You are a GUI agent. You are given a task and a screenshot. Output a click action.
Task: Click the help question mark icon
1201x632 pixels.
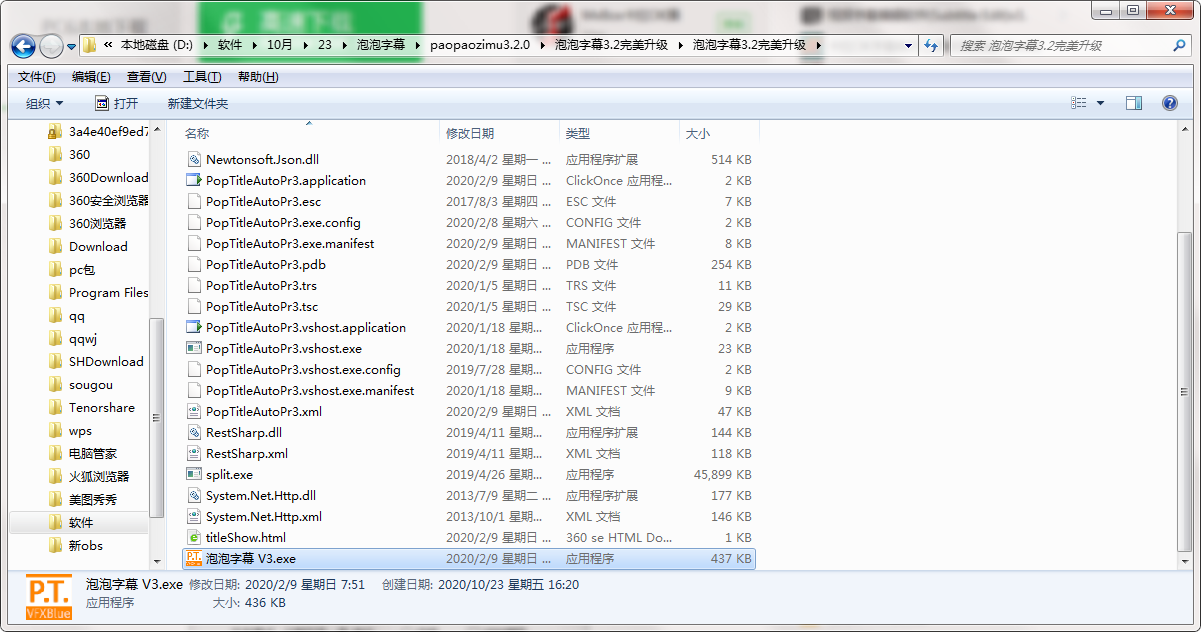point(1169,103)
